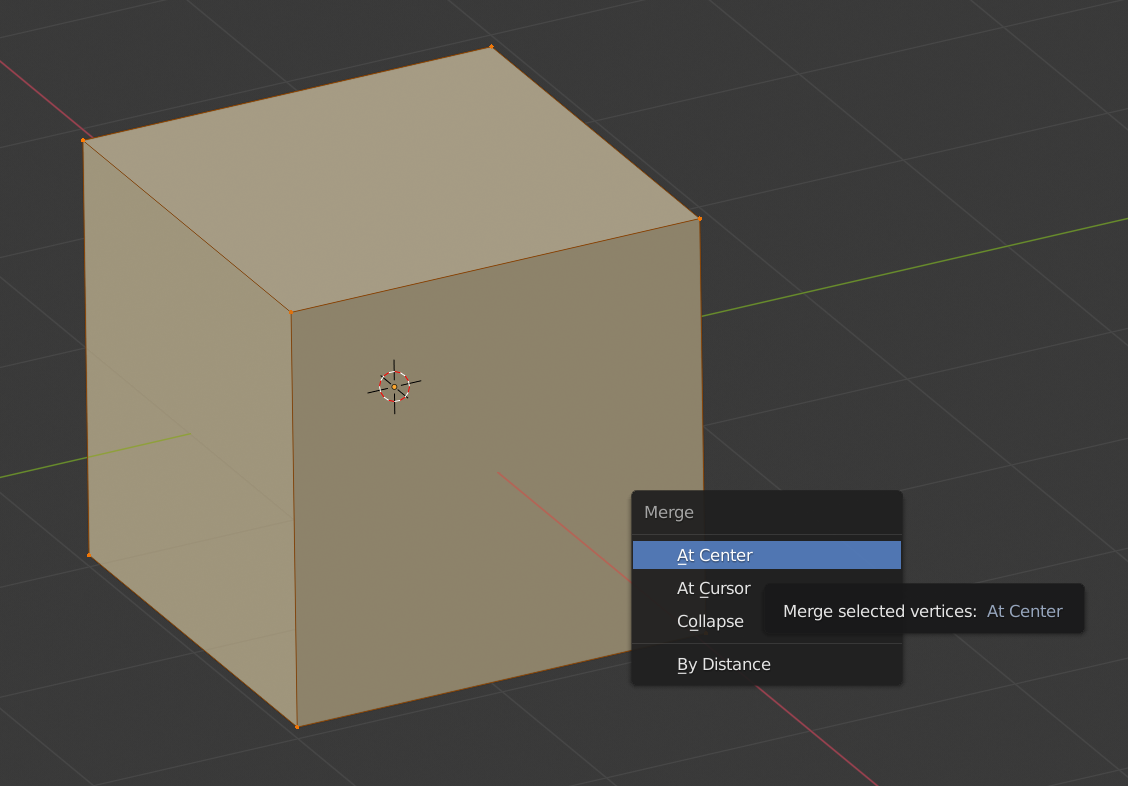Image resolution: width=1128 pixels, height=786 pixels.
Task: Select "By Distance" to merge nearby vertices
Action: (x=723, y=664)
